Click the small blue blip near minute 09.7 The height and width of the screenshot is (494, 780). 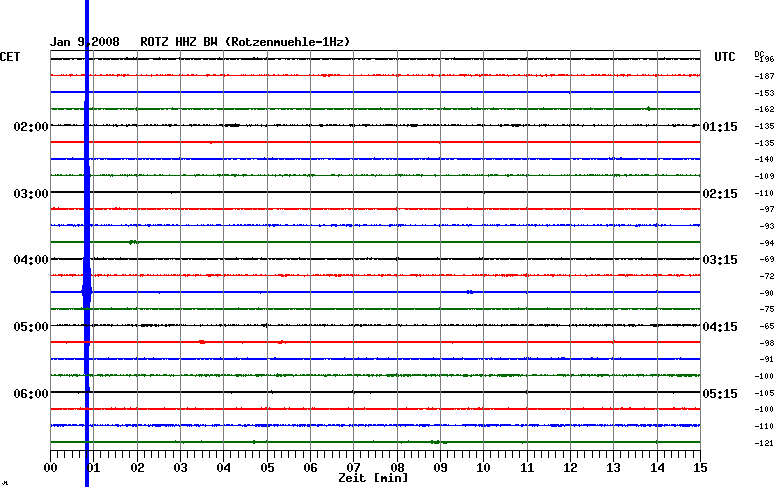470,292
